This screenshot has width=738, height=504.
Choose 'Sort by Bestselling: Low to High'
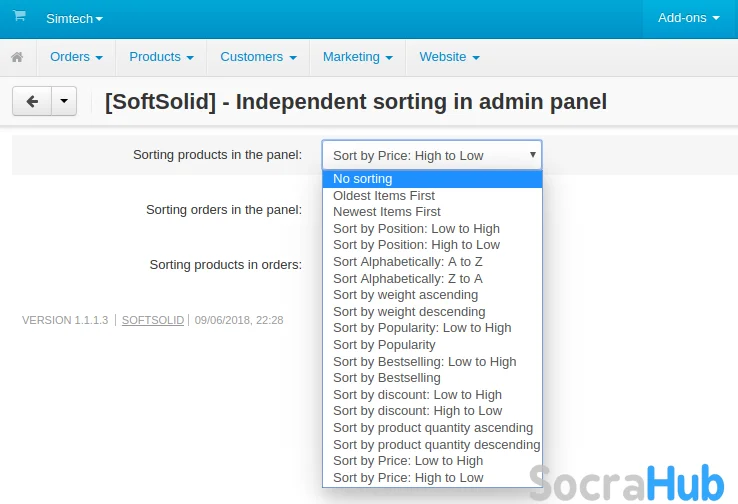tap(424, 361)
